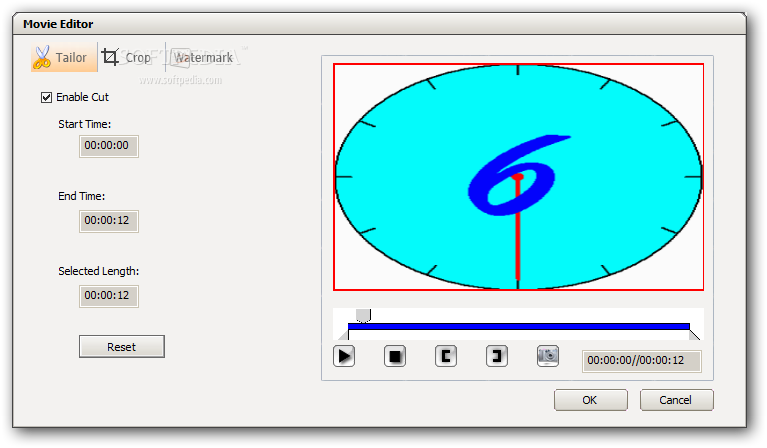The height and width of the screenshot is (448, 767).
Task: Click the 00:00:00//00:00:12 time display
Action: tap(641, 361)
